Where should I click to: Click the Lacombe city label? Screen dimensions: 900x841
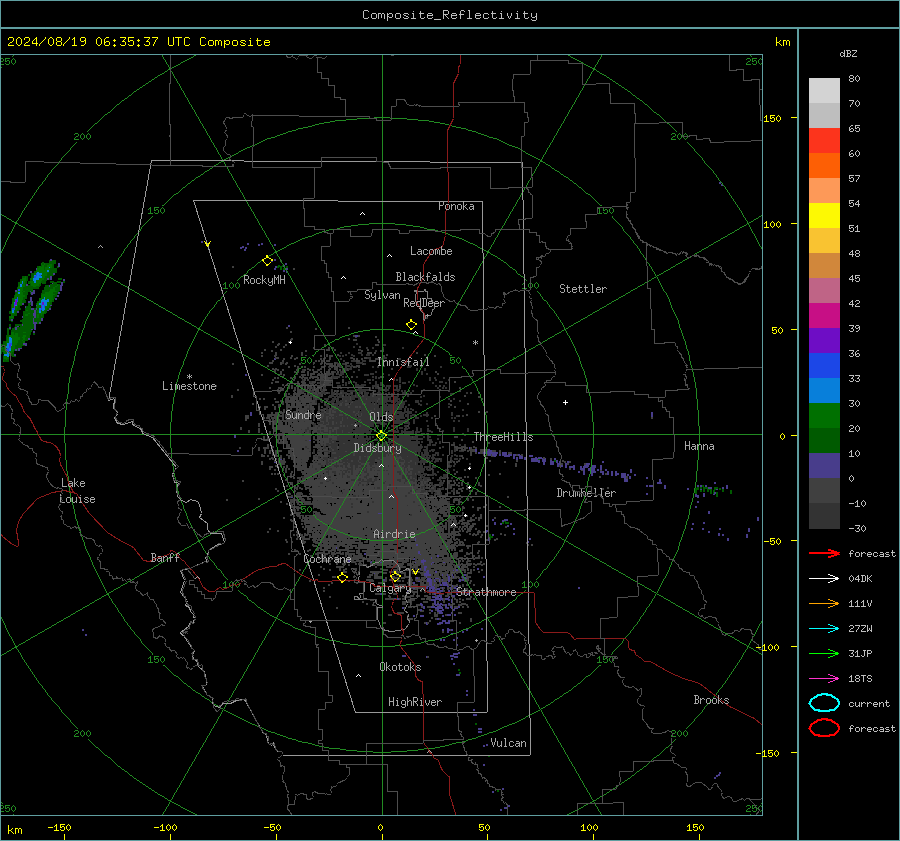pos(431,251)
